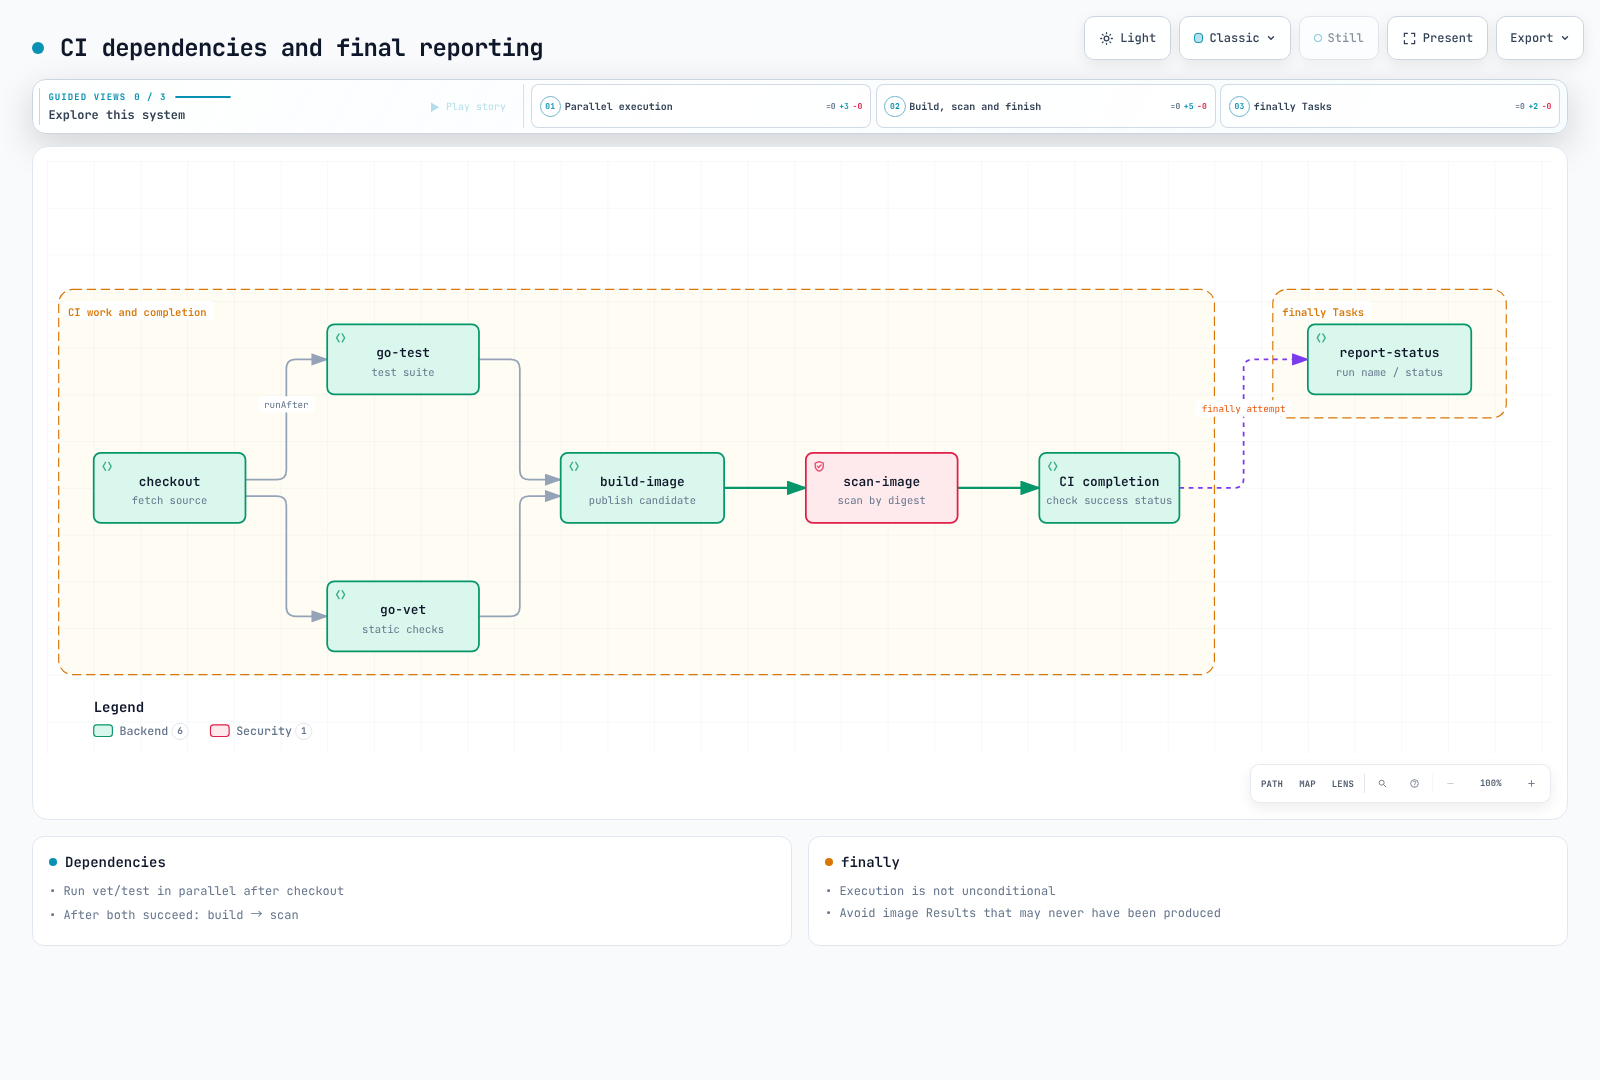Enter Present fullscreen mode
Viewport: 1600px width, 1080px height.
pyautogui.click(x=1437, y=38)
